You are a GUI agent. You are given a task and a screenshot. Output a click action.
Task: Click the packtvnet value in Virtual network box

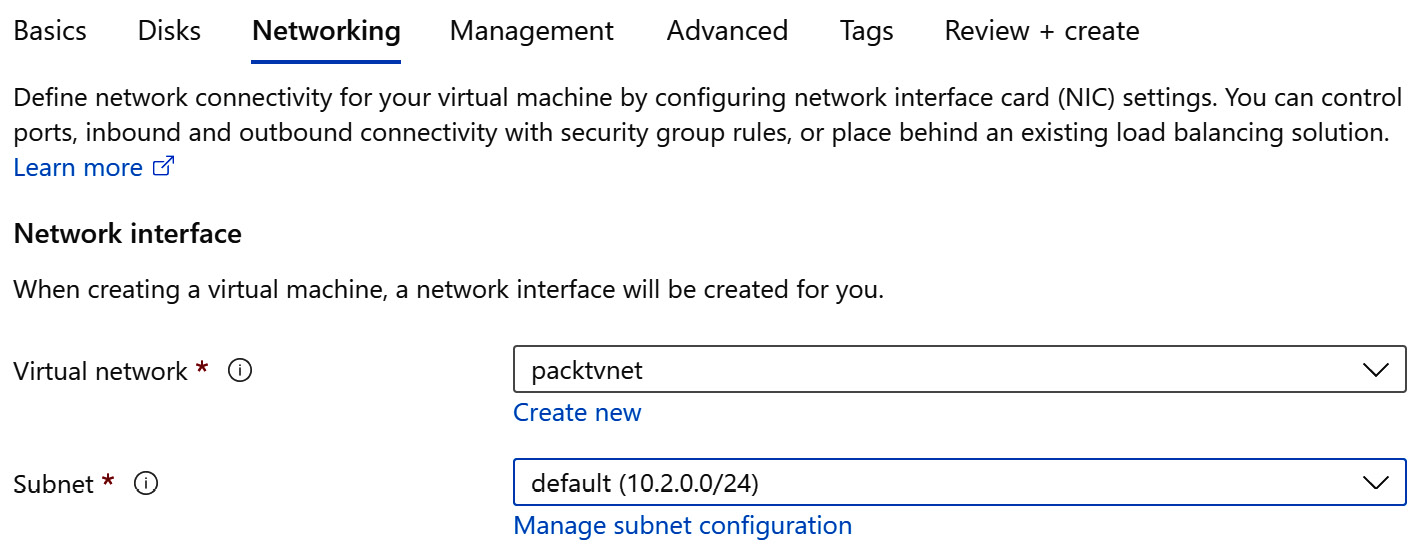tap(587, 371)
